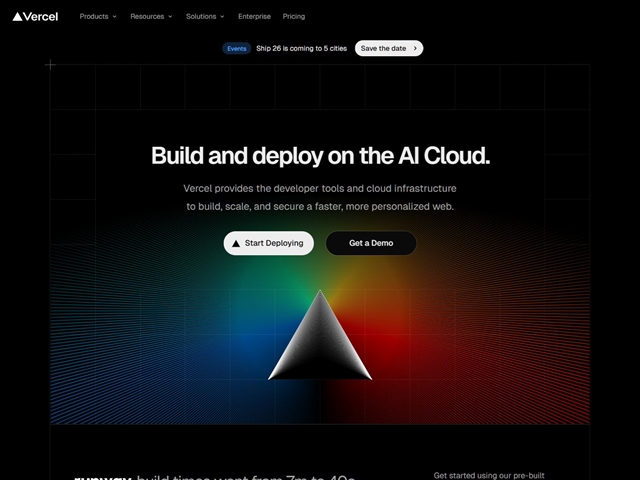The height and width of the screenshot is (480, 640).
Task: Click the large prism triangle graphic
Action: click(x=320, y=340)
